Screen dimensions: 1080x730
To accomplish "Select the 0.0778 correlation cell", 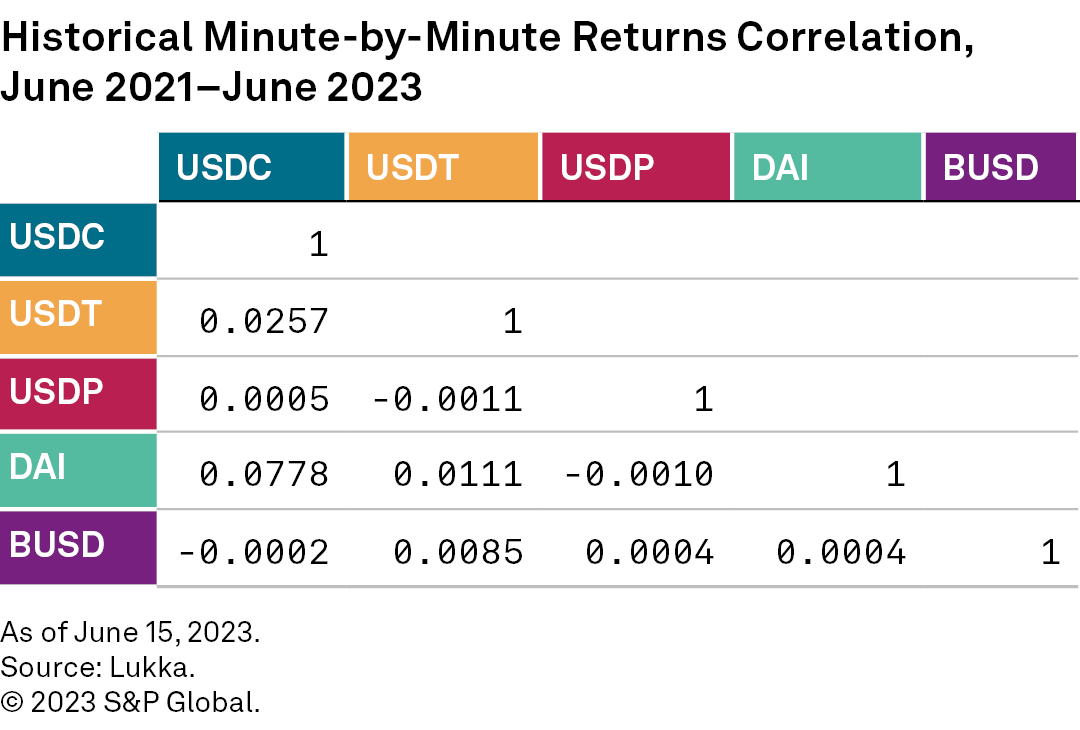I will [264, 474].
